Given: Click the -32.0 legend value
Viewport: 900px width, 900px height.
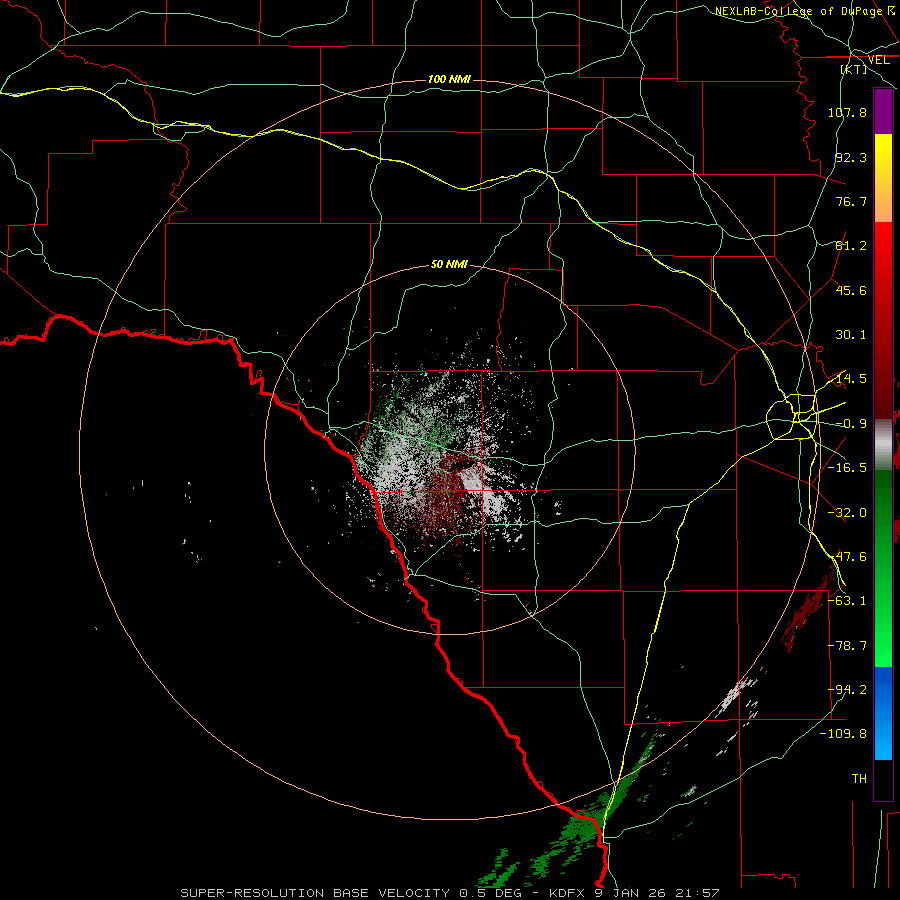Looking at the screenshot, I should tap(847, 513).
